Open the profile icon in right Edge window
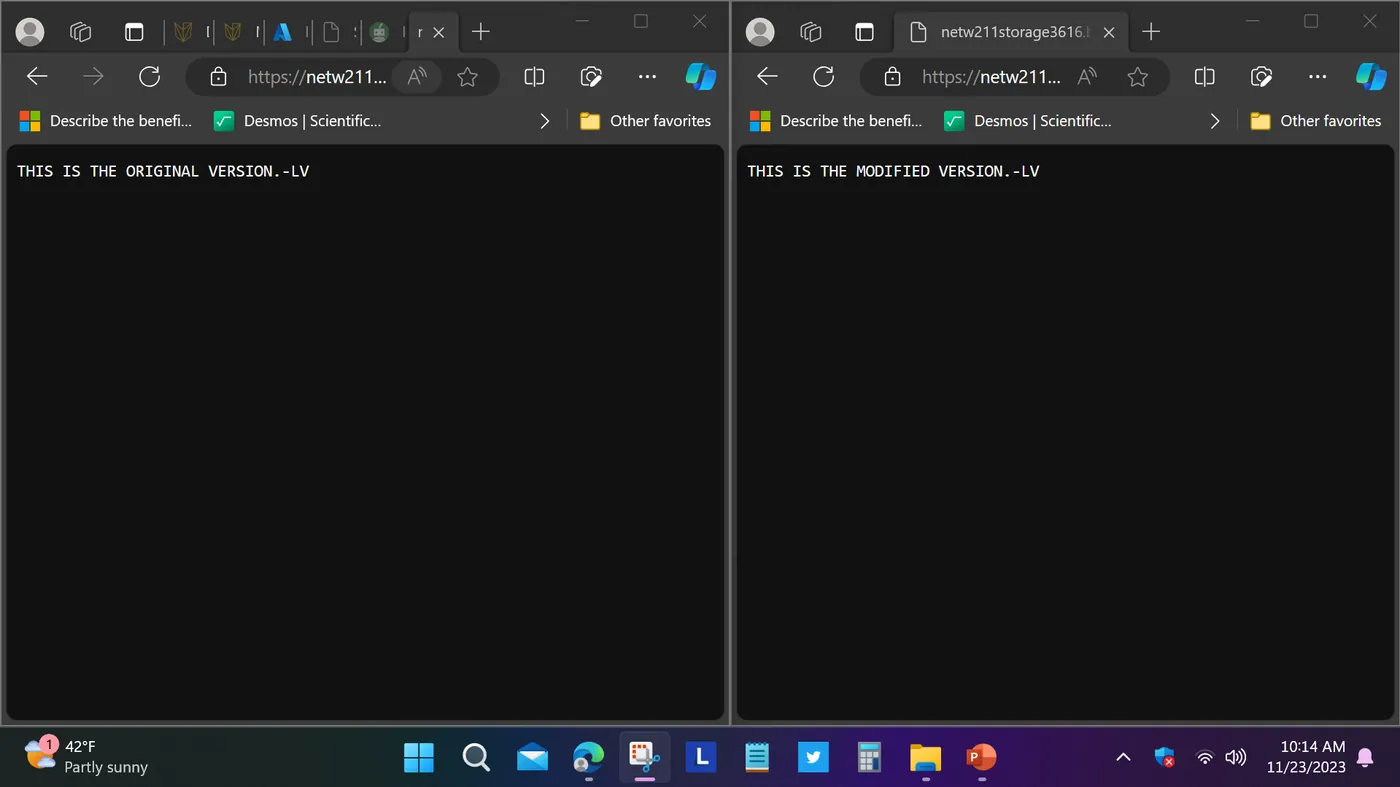The image size is (1400, 787). (760, 32)
